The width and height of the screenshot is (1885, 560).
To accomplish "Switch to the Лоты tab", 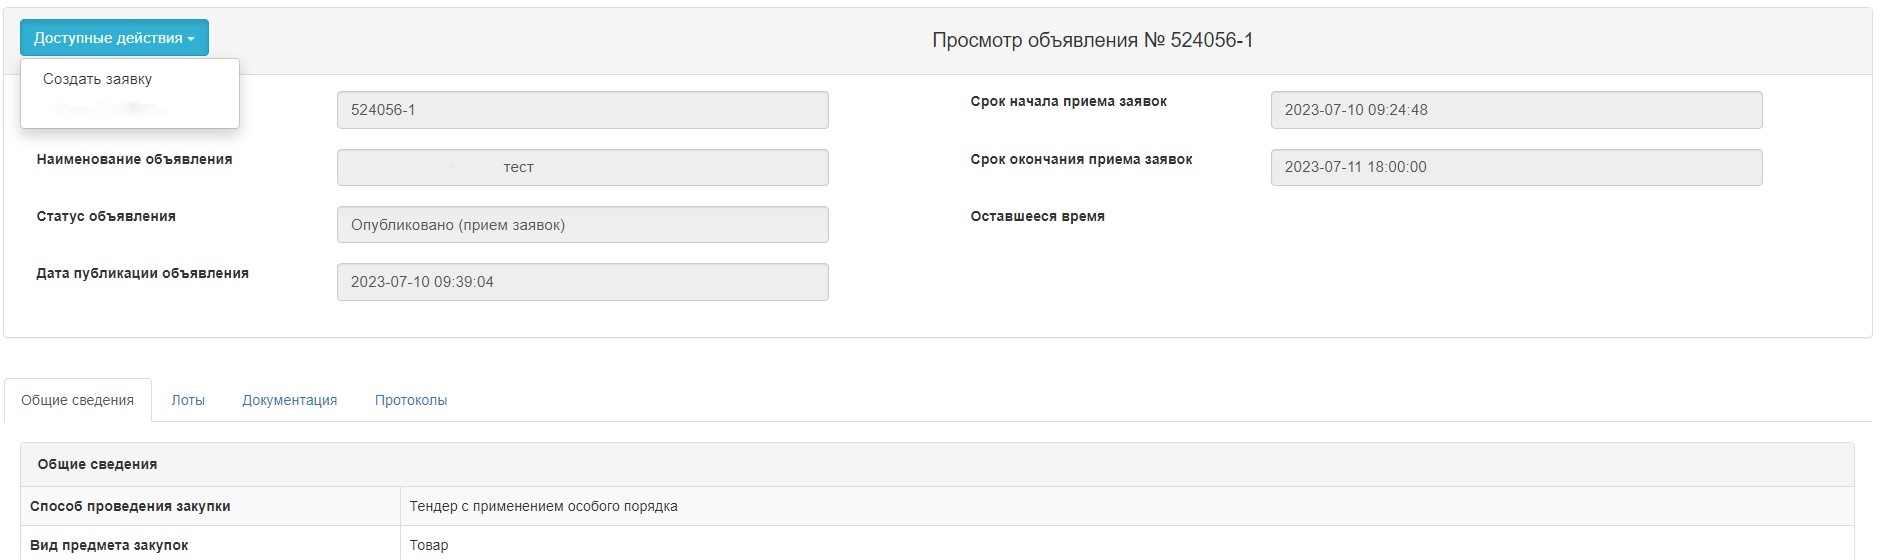I will 188,400.
